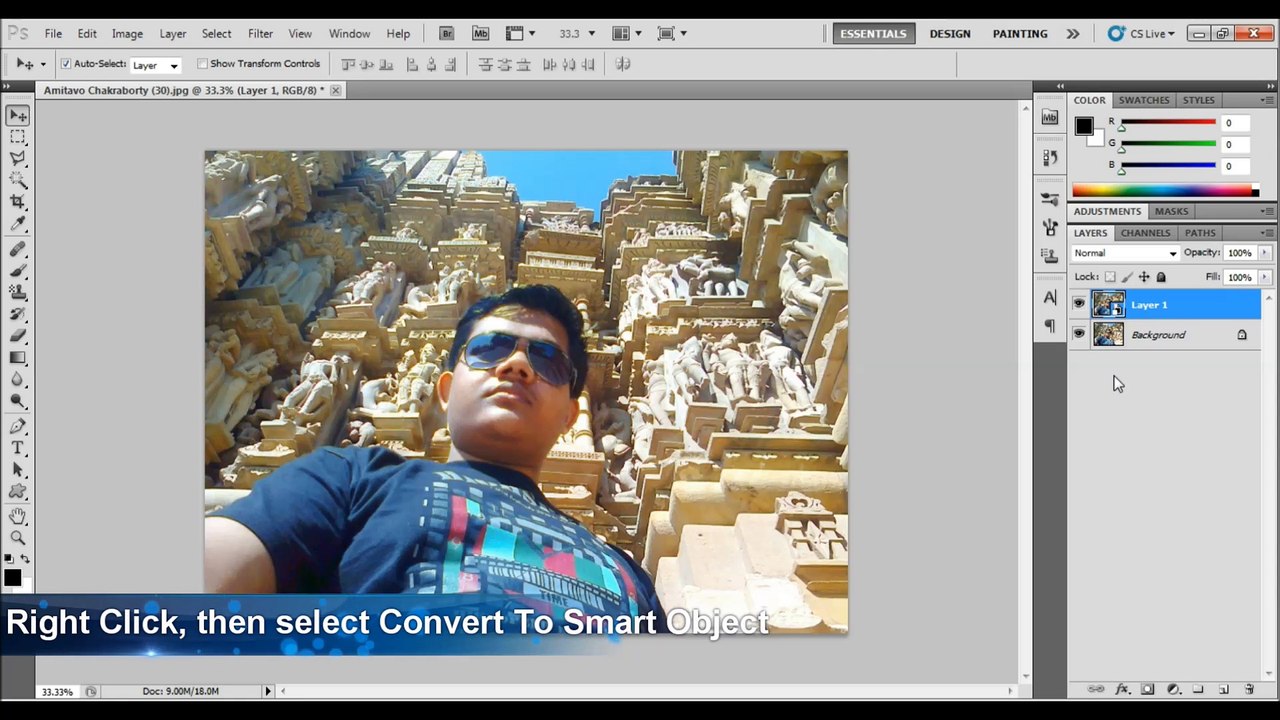Hide the Background layer eye icon
Image resolution: width=1280 pixels, height=720 pixels.
pos(1079,335)
